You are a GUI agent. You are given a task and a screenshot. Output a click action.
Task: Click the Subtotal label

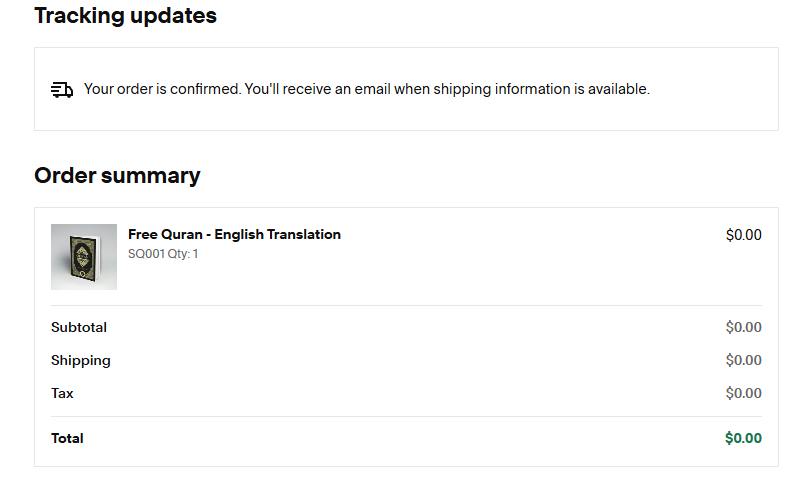point(79,328)
